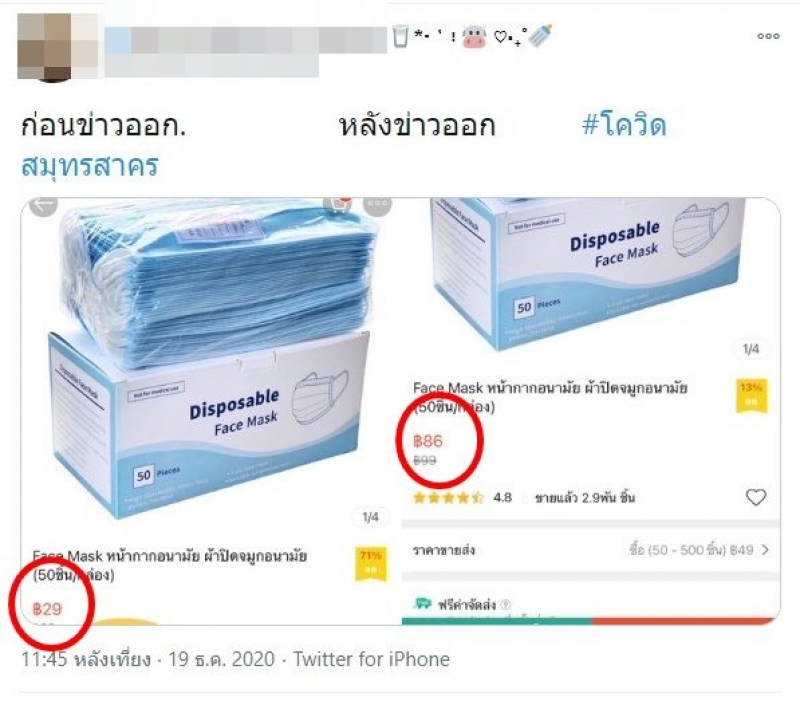
Task: Open the สมุทรสาคร hashtag link
Action: coord(90,165)
